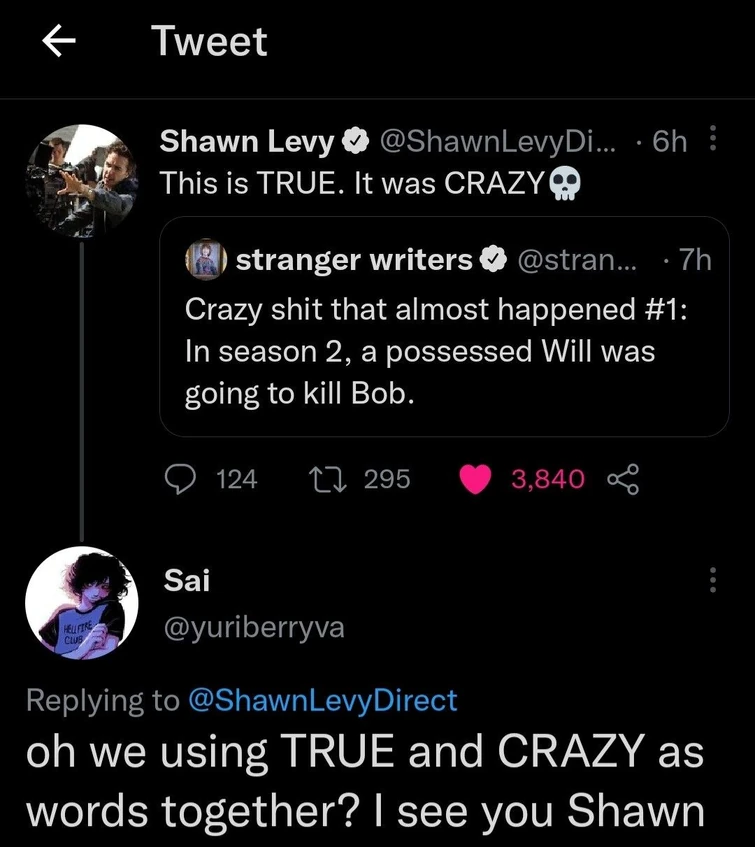Open the Shawn Levy display name
This screenshot has width=755, height=847.
pos(247,142)
